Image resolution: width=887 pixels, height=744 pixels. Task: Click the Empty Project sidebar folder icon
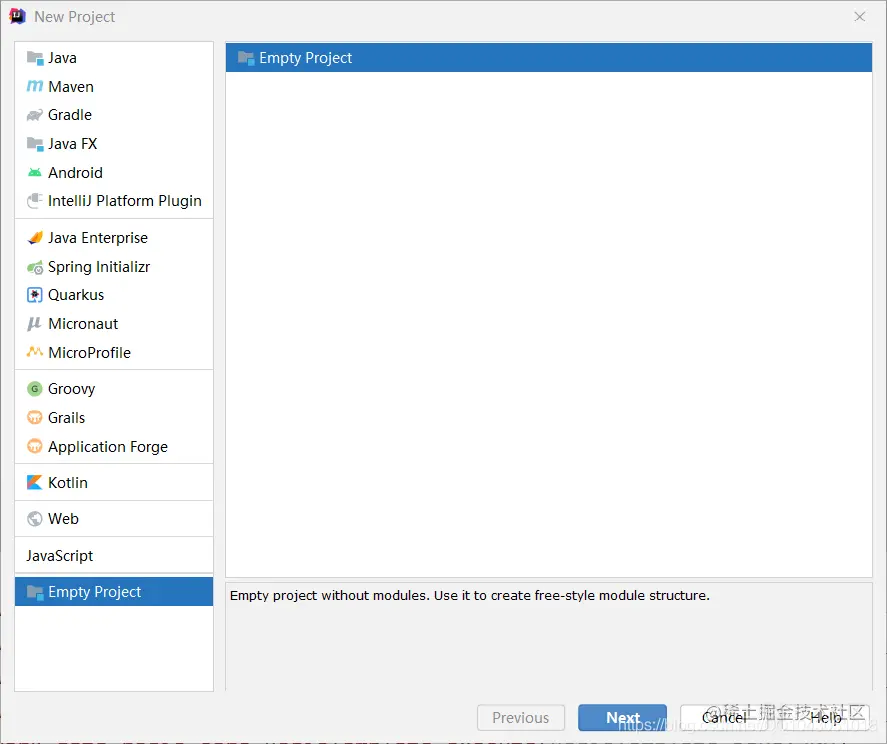point(35,592)
